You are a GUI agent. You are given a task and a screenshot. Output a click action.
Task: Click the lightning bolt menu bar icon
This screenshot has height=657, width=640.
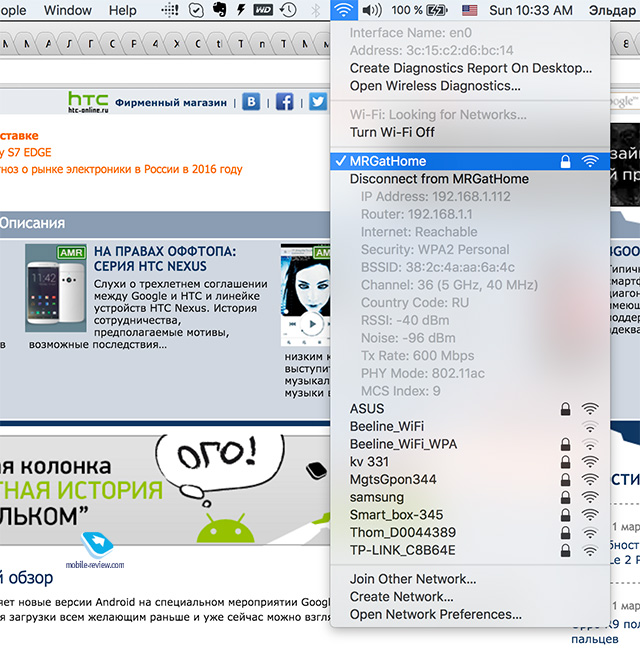(241, 10)
